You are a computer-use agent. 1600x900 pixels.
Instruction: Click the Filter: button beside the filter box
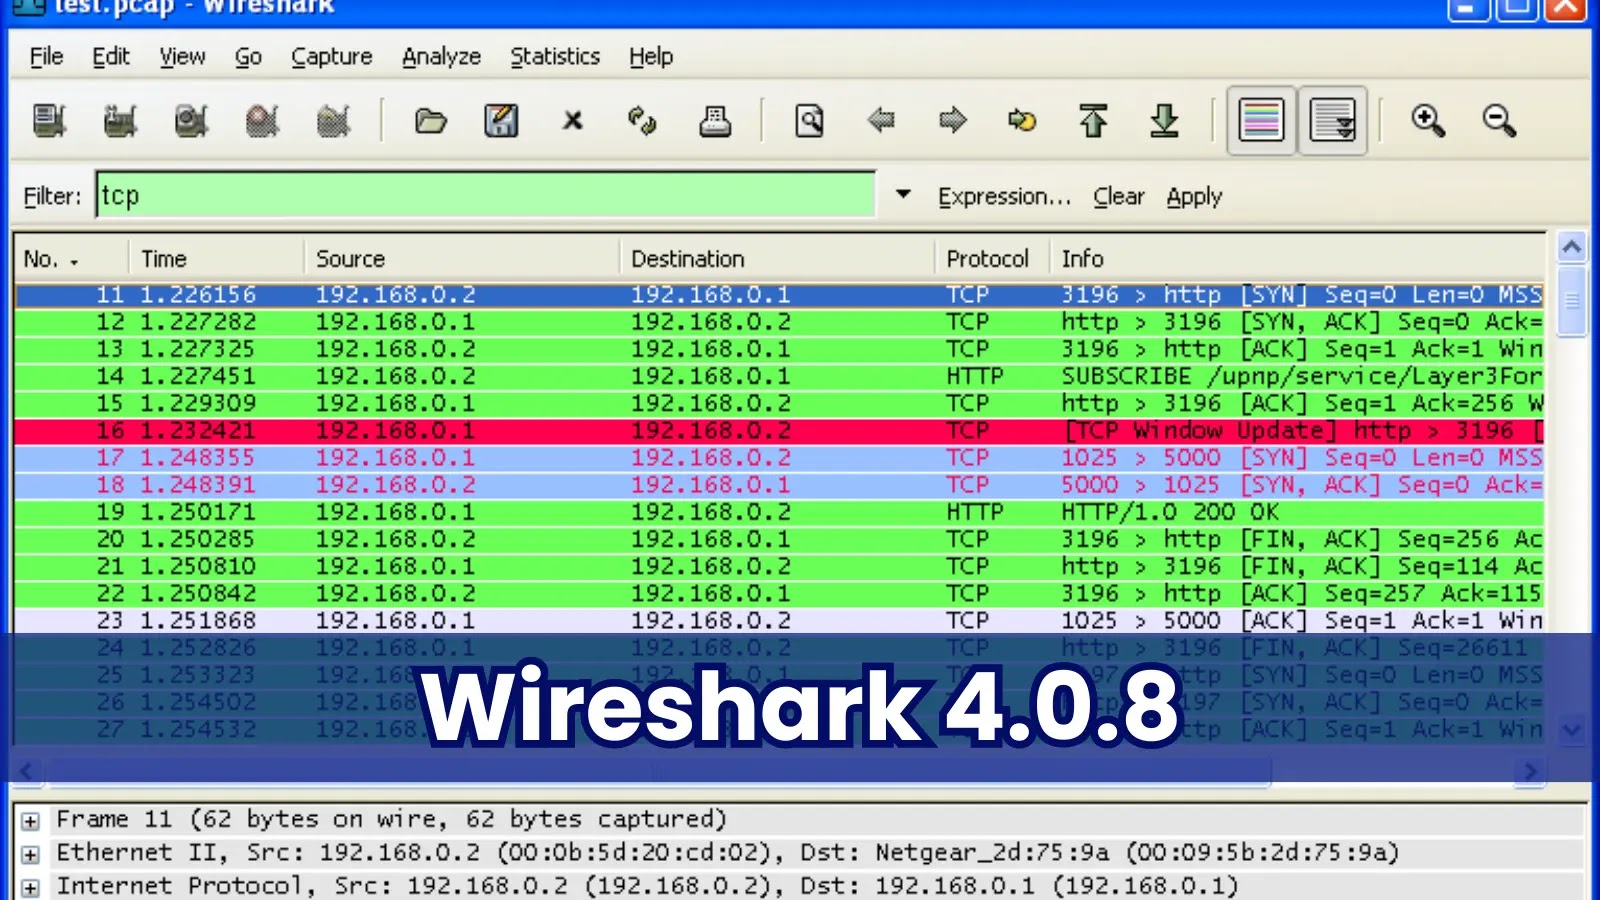[52, 196]
